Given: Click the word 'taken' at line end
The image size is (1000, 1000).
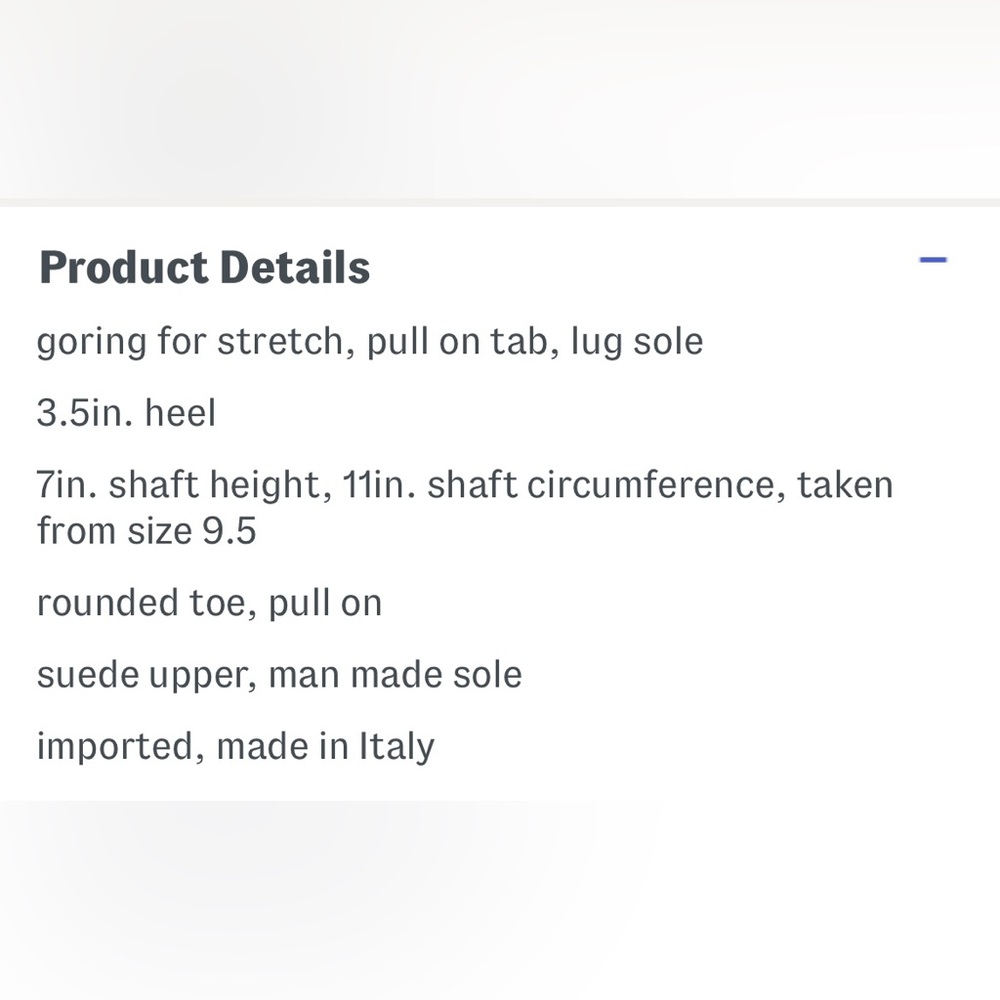Looking at the screenshot, I should 844,485.
